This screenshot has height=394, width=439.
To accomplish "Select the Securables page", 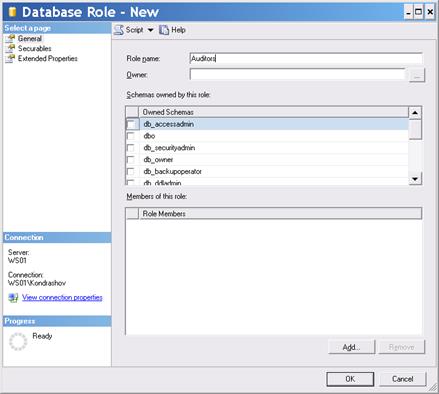I will click(x=35, y=48).
